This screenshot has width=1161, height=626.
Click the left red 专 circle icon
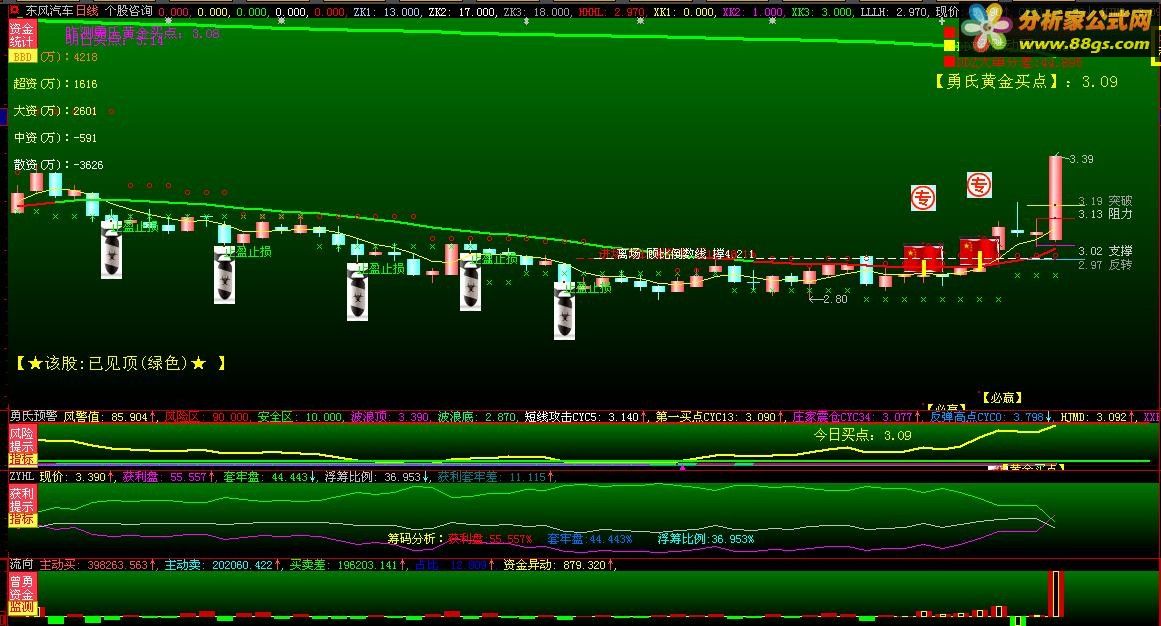coord(923,198)
